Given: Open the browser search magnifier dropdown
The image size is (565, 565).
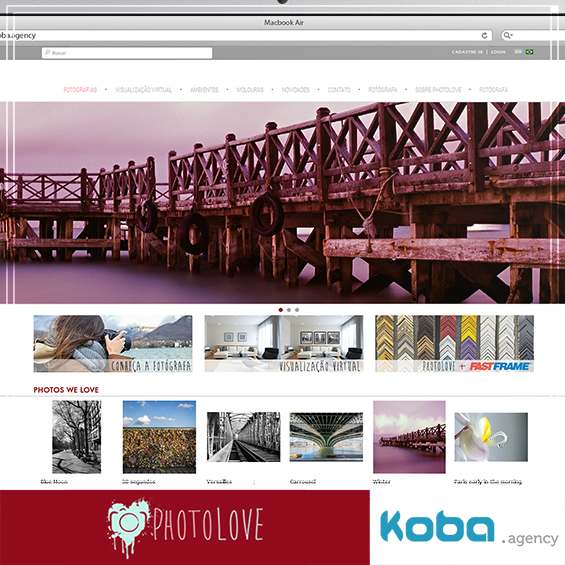Looking at the screenshot, I should click(x=508, y=35).
